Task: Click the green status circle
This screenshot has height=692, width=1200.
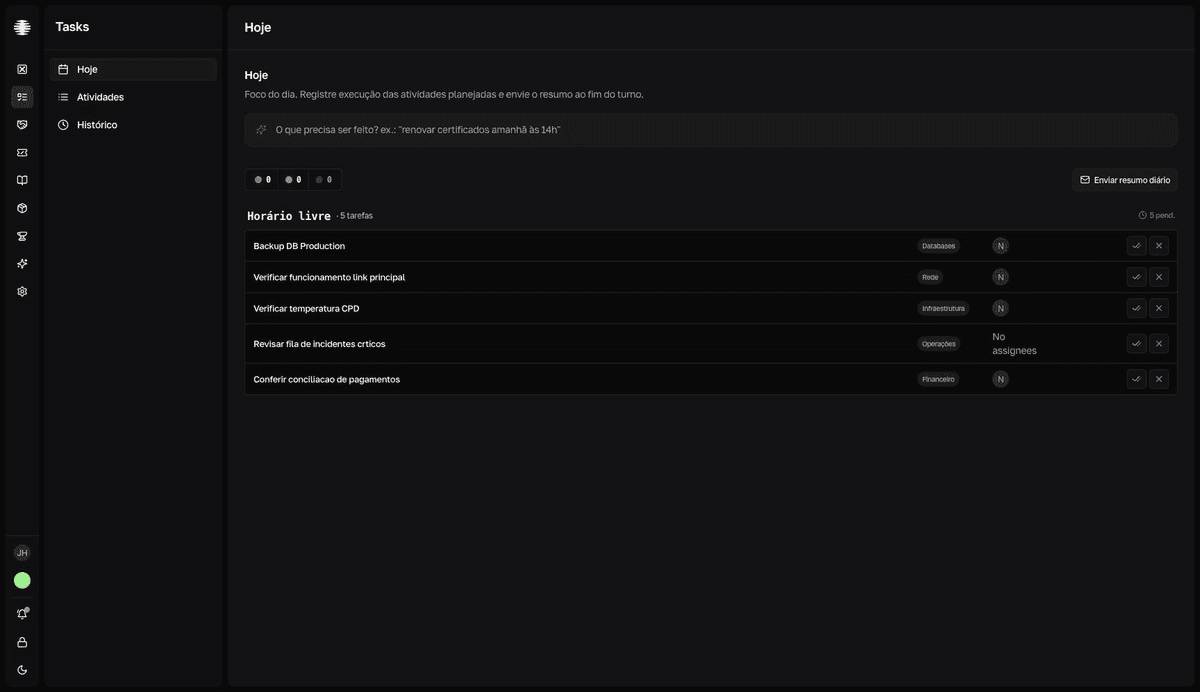Action: click(x=22, y=581)
